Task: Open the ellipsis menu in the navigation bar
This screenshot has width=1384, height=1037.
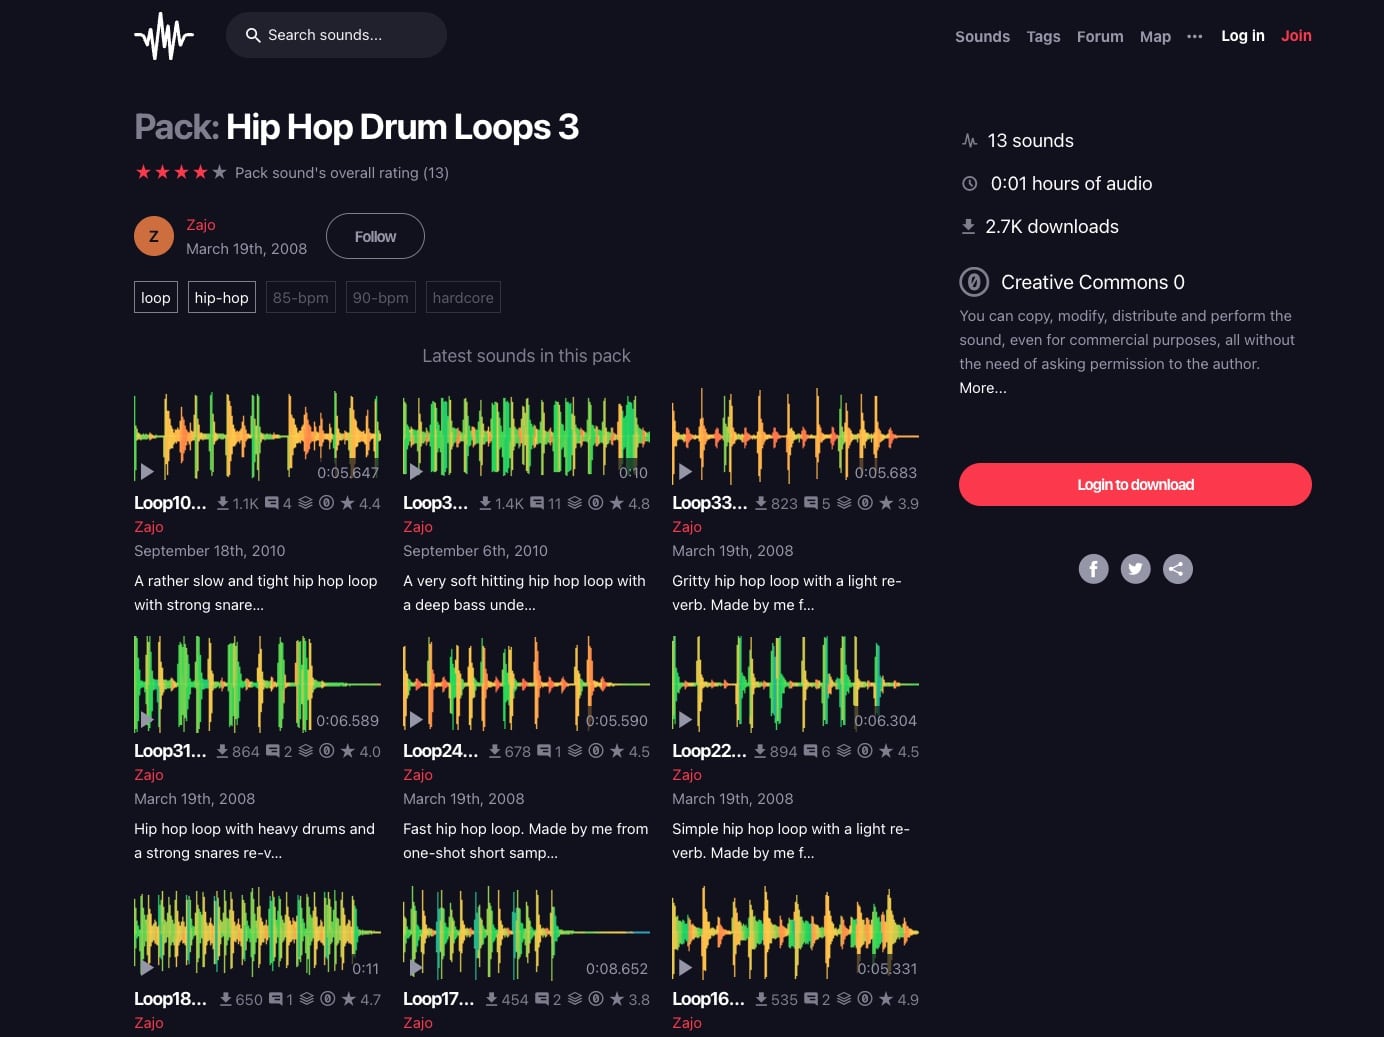Action: (x=1194, y=36)
